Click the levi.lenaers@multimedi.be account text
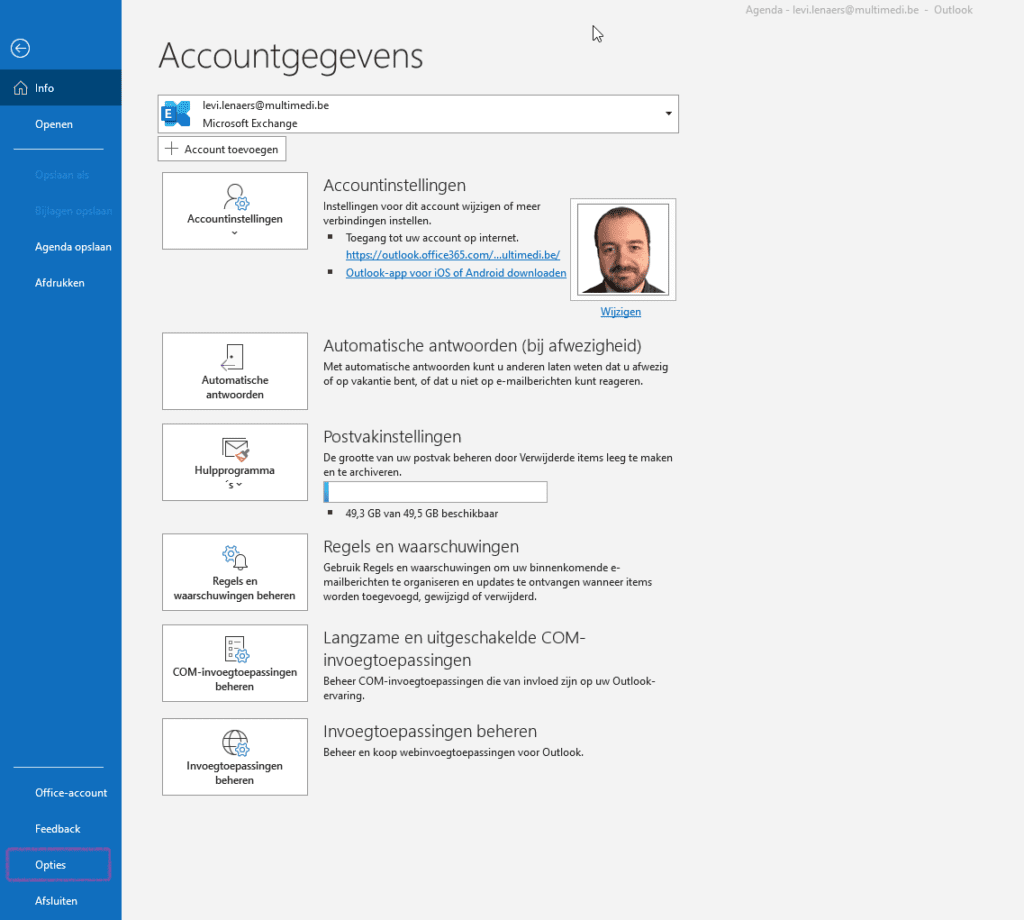This screenshot has height=920, width=1024. click(265, 105)
